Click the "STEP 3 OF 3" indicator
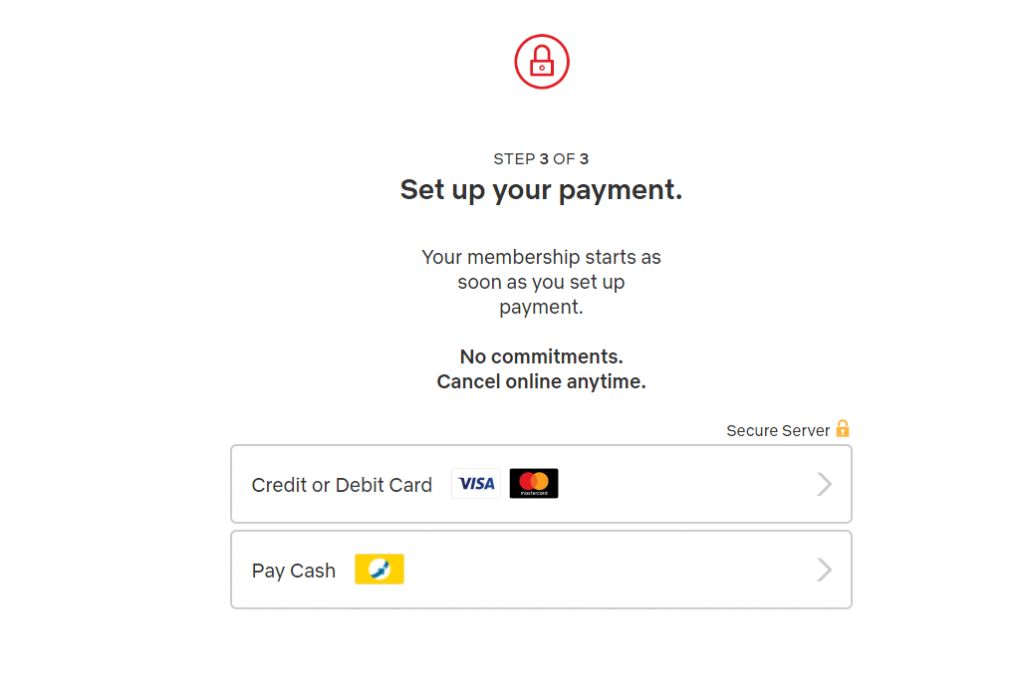This screenshot has height=696, width=1024. (541, 159)
